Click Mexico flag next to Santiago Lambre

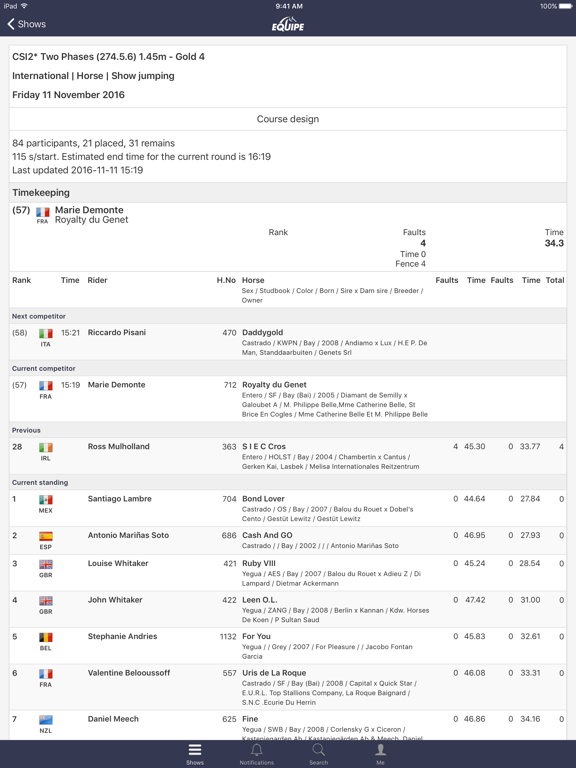[46, 500]
